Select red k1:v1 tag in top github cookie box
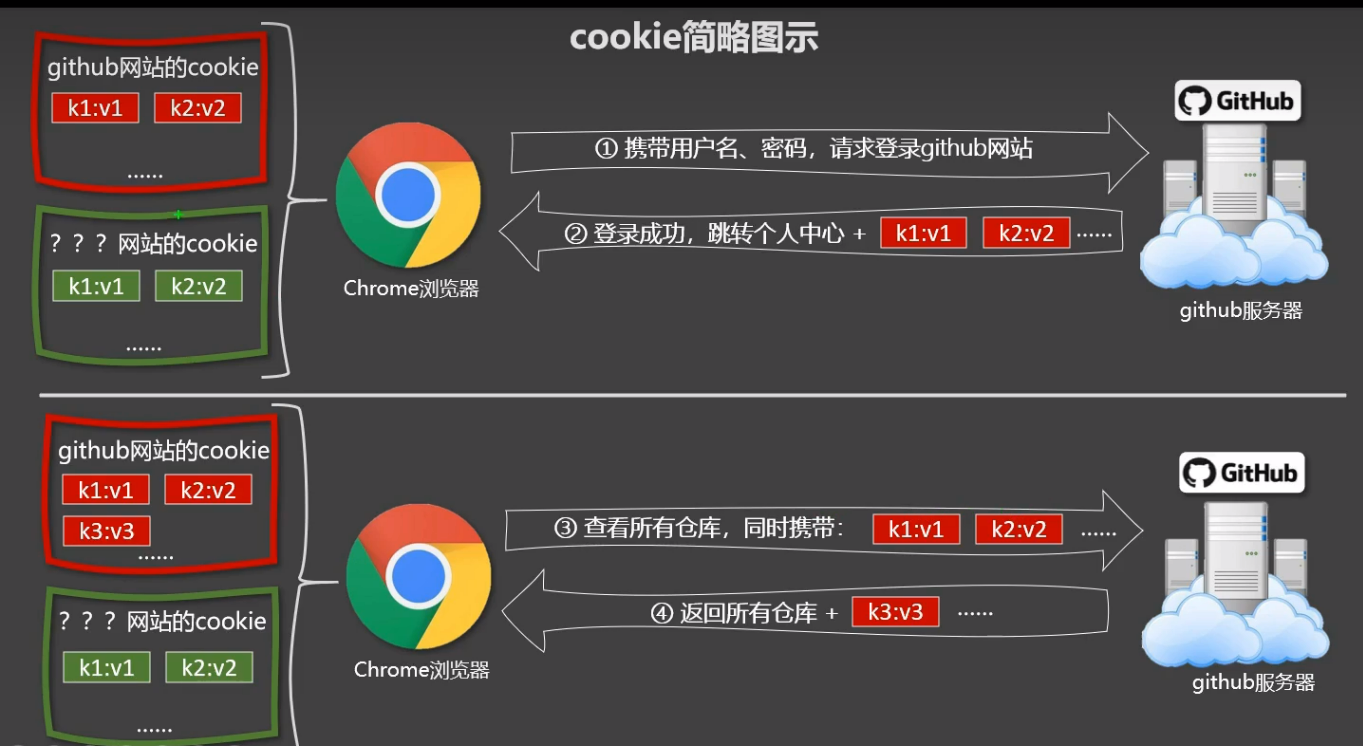The height and width of the screenshot is (746, 1363). [96, 108]
